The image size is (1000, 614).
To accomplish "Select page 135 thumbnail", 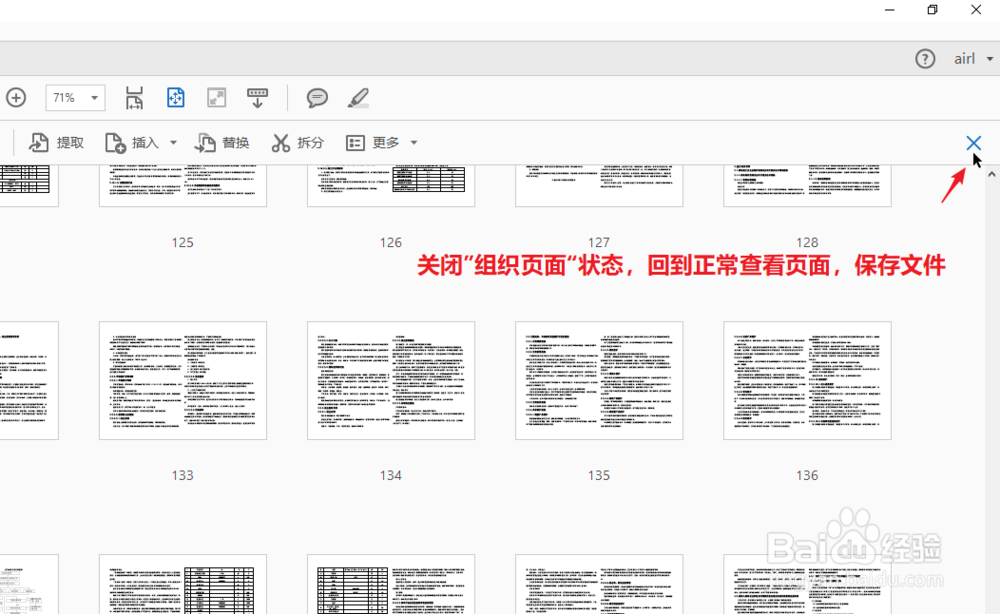I will coord(599,381).
